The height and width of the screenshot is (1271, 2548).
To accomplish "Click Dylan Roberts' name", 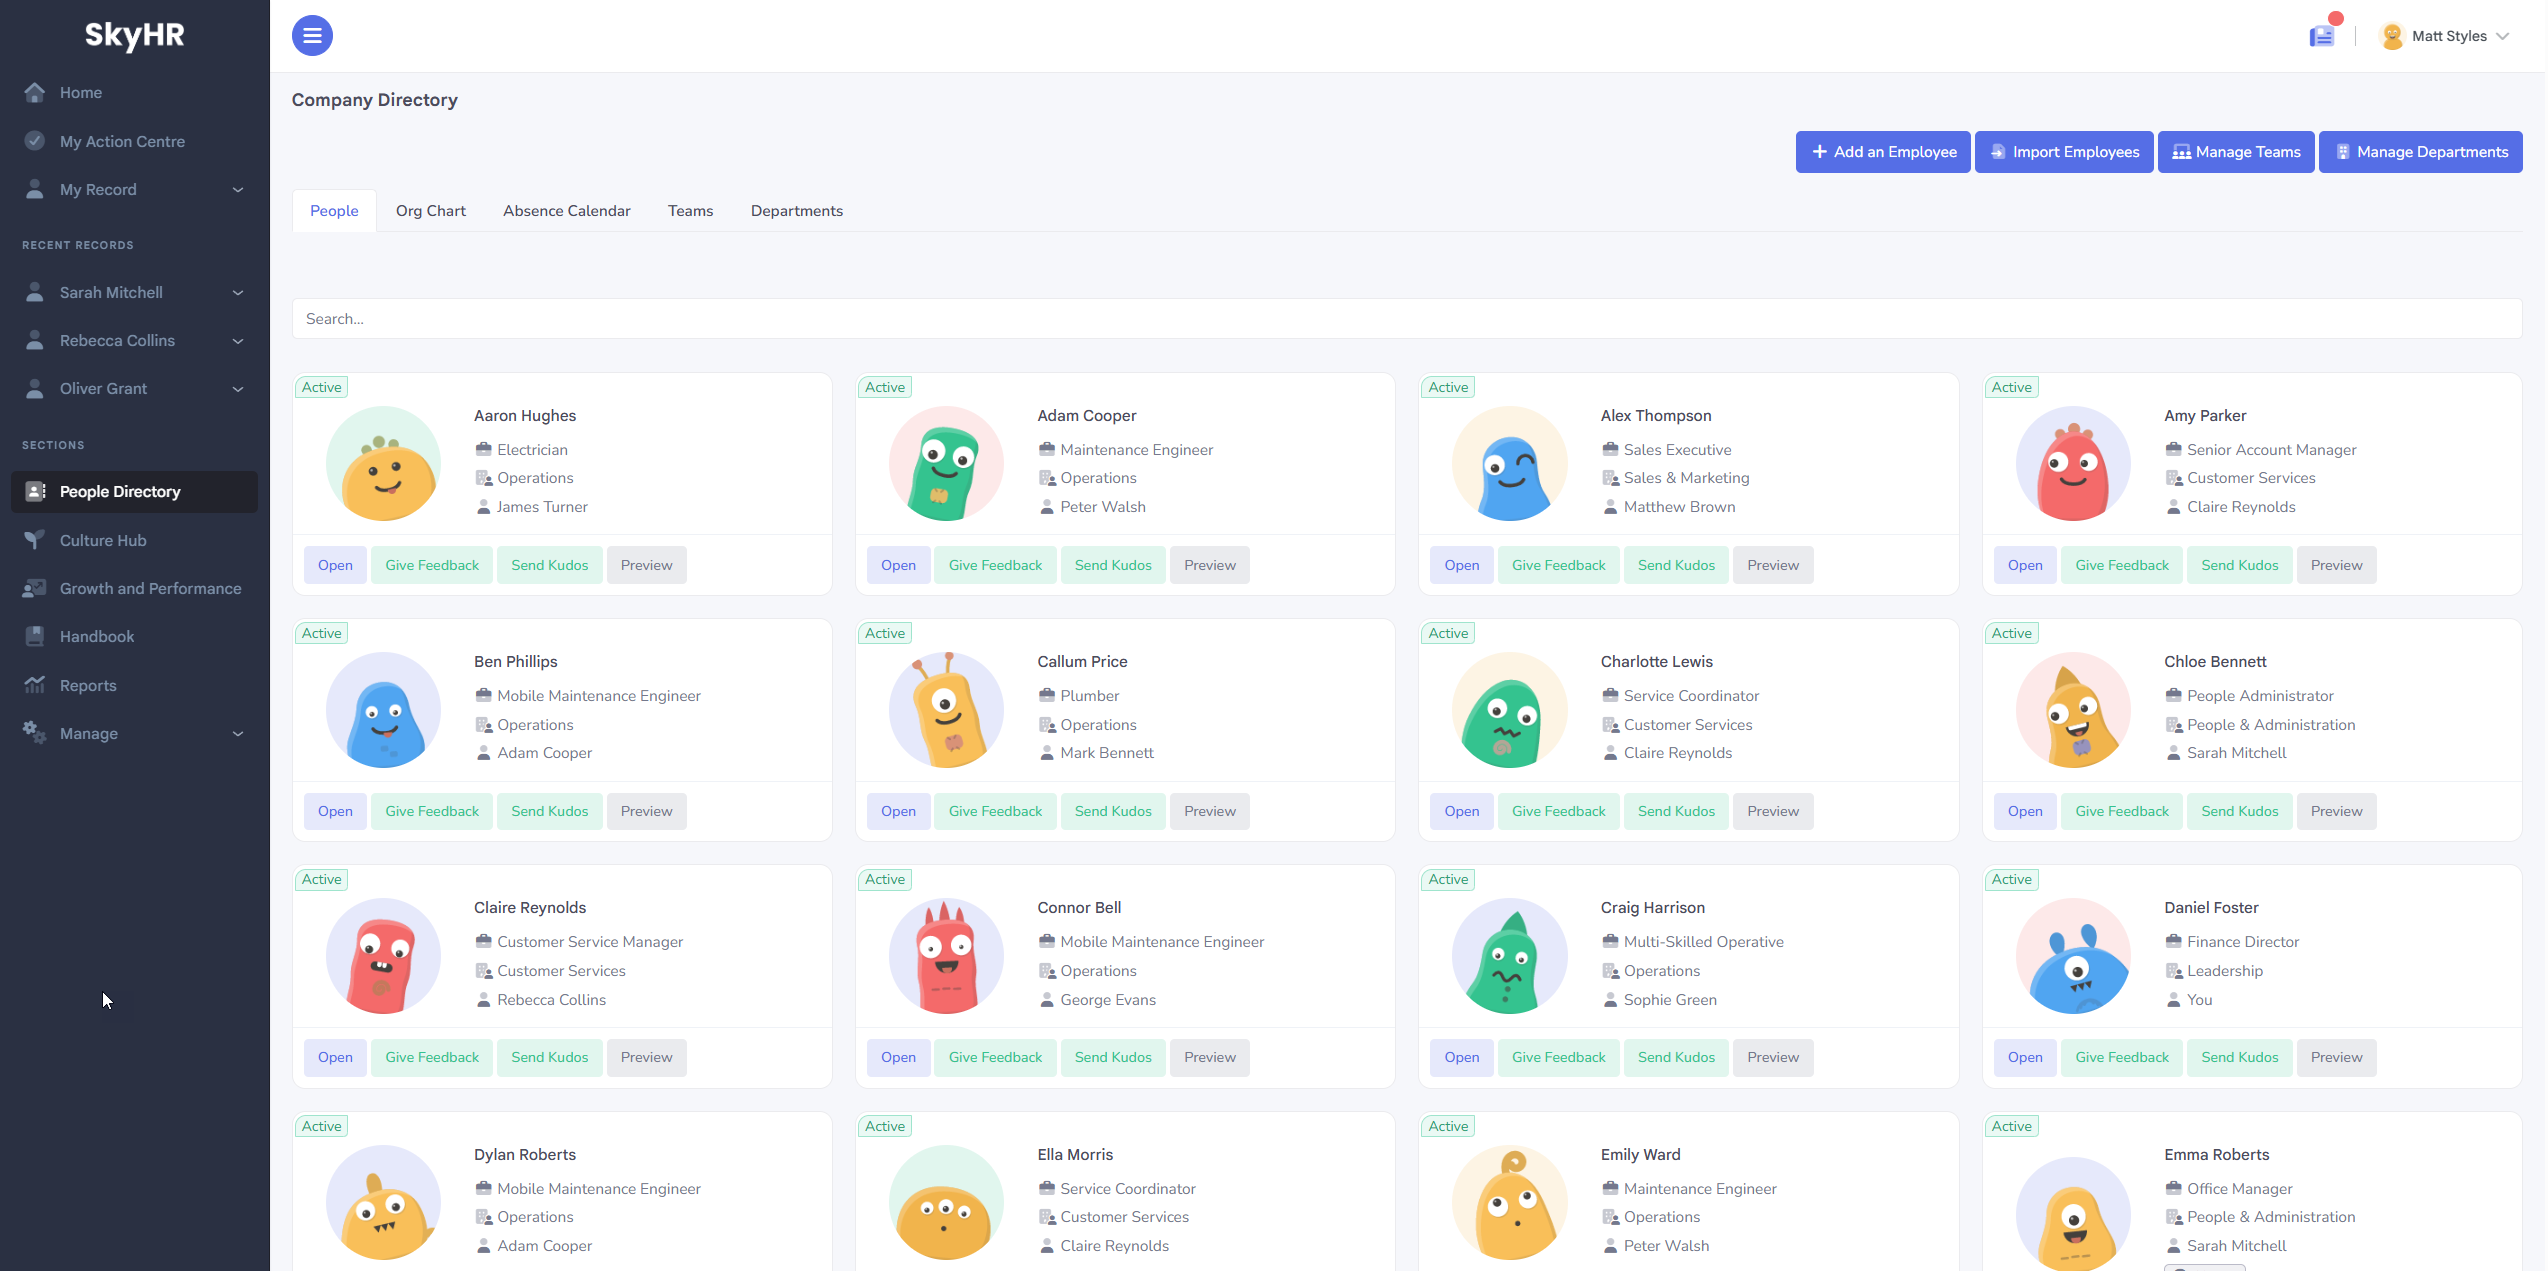I will pos(525,1154).
